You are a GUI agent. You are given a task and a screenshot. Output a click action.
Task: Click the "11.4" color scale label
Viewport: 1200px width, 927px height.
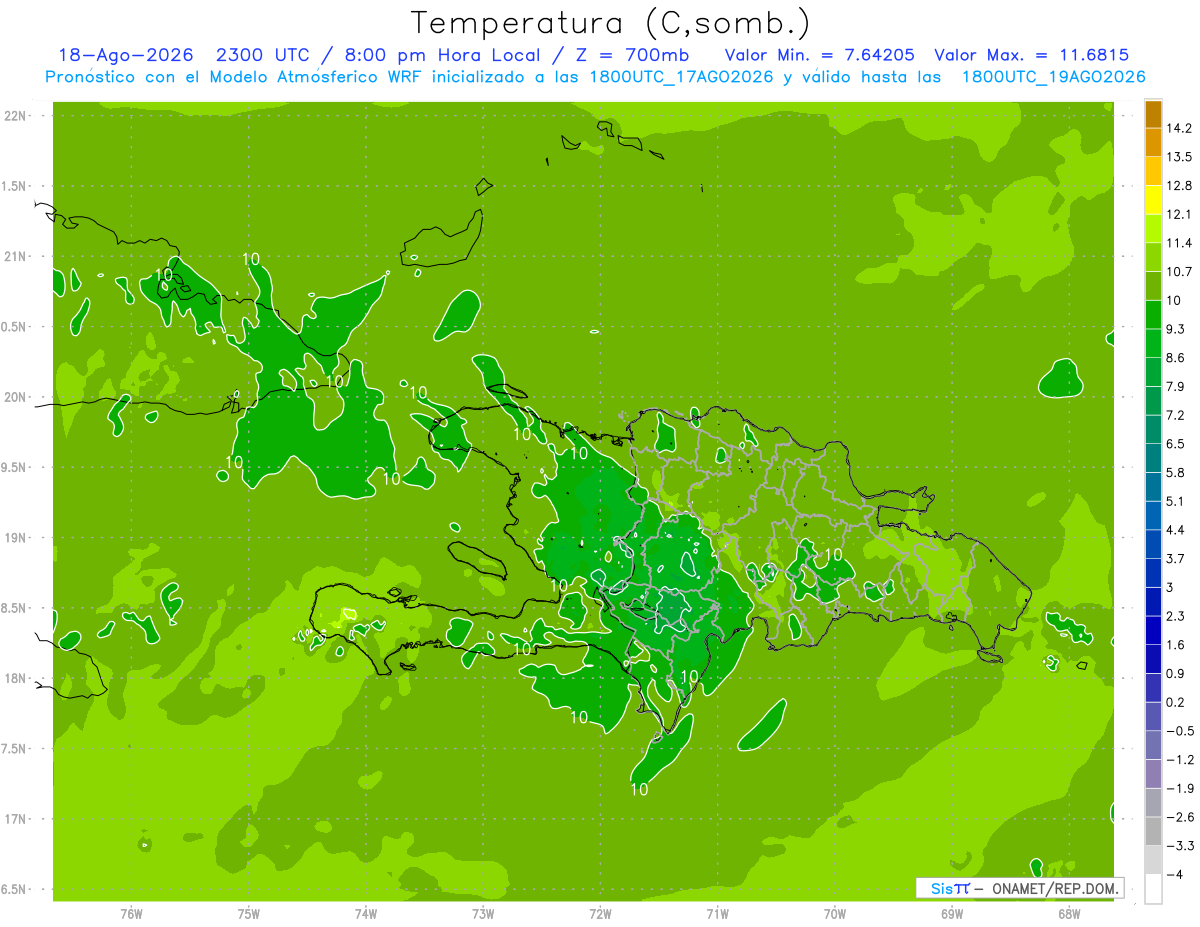1180,243
